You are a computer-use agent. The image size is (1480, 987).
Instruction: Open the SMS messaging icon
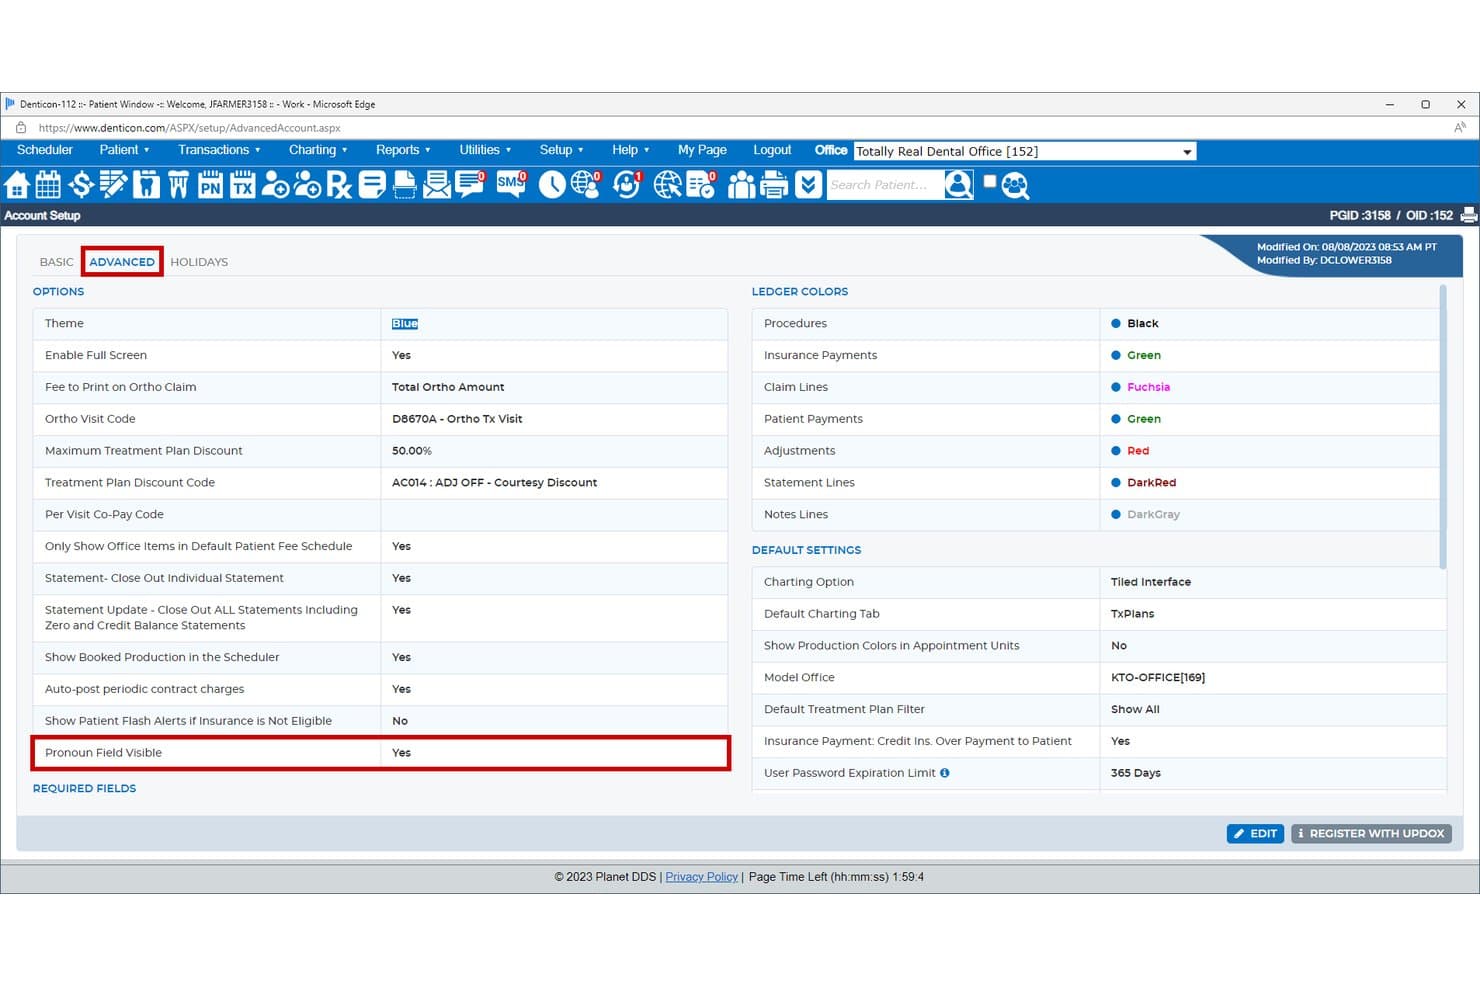(x=511, y=184)
